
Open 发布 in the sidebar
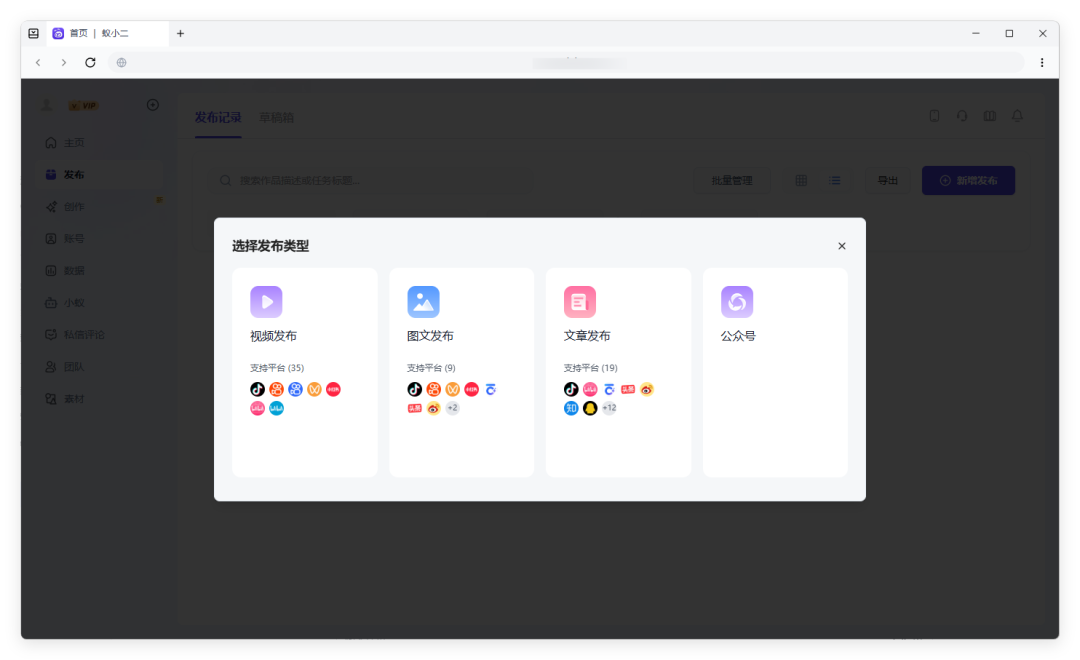tap(101, 174)
